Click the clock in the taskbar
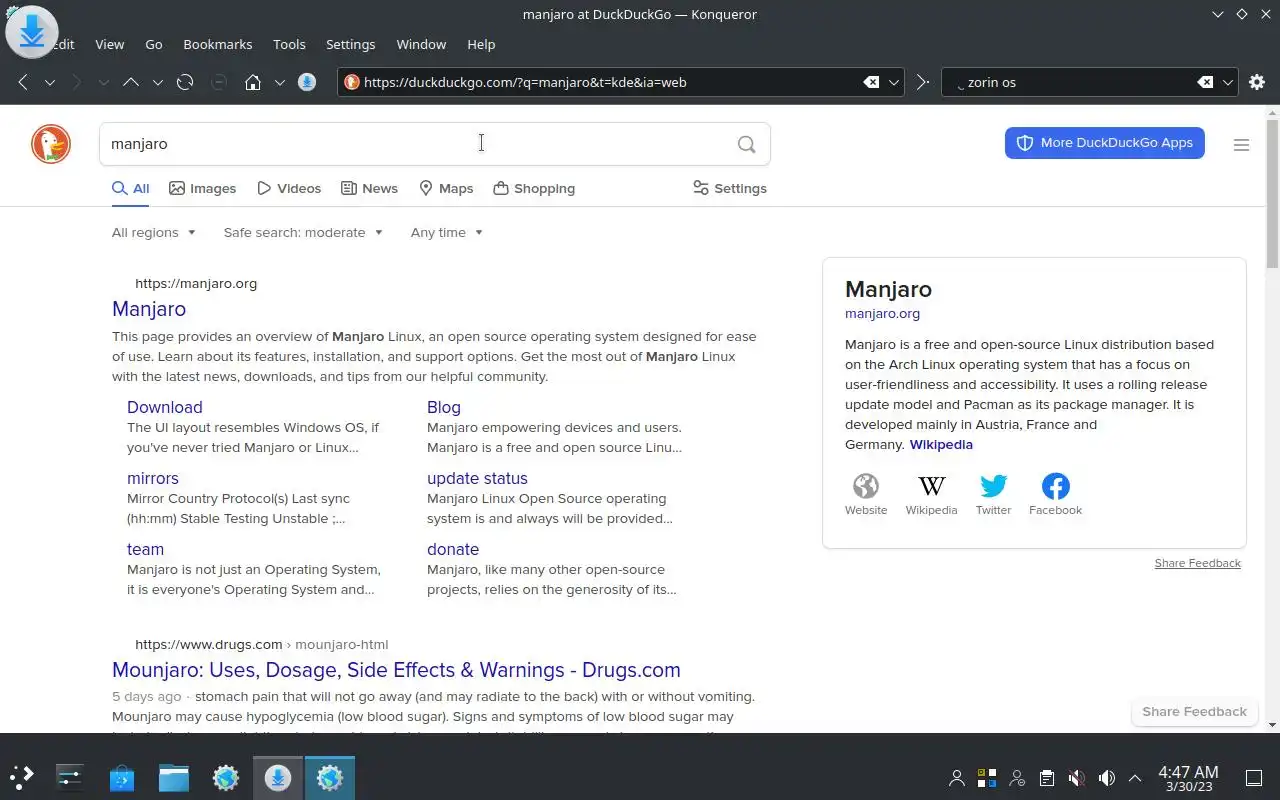 1188,778
